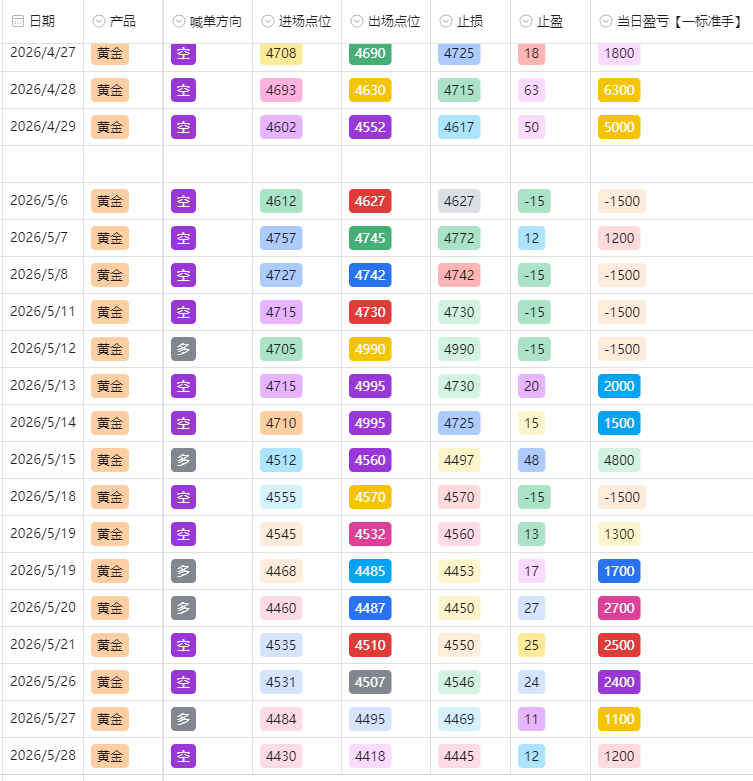This screenshot has height=781, width=753.
Task: Open the 空 direction tag for 2026/5/6
Action: click(x=183, y=201)
